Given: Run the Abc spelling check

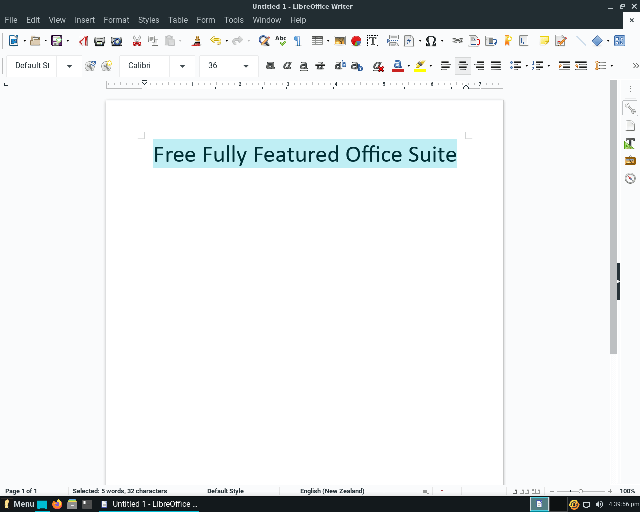Looking at the screenshot, I should (x=281, y=41).
